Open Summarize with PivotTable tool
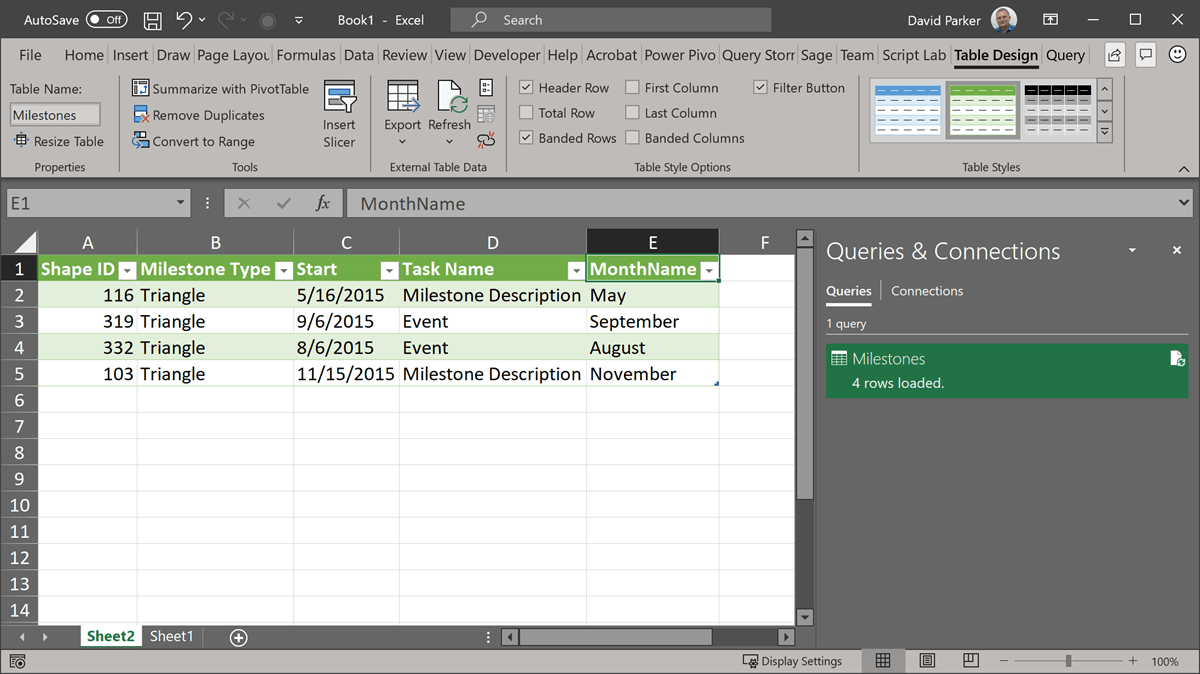Viewport: 1200px width, 674px height. click(220, 88)
